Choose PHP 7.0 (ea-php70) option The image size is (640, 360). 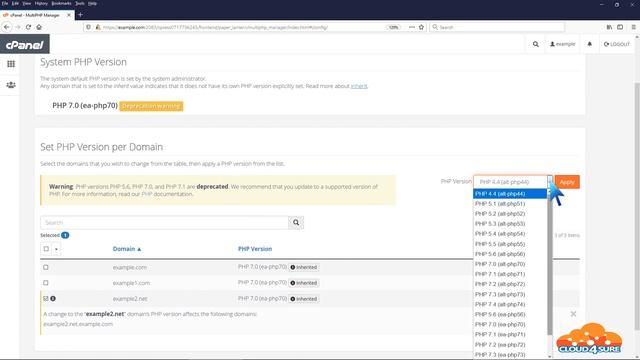(x=510, y=324)
